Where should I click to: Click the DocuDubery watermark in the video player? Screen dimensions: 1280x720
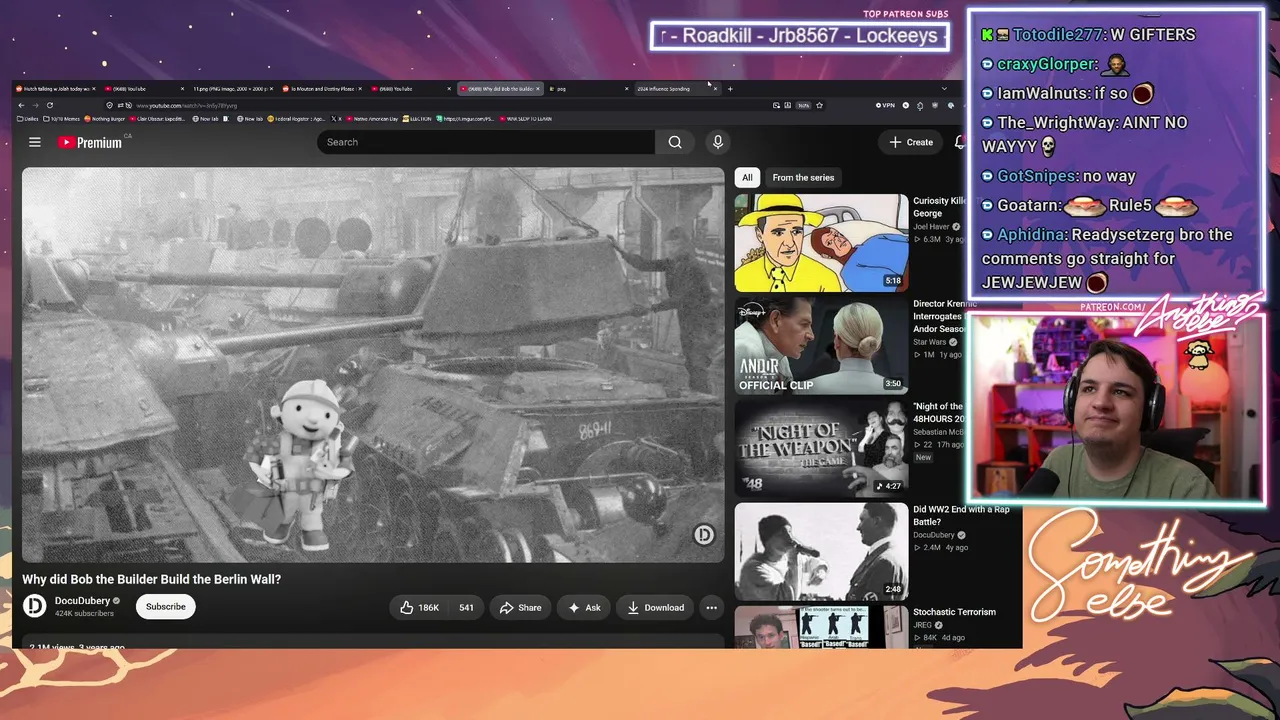click(704, 535)
